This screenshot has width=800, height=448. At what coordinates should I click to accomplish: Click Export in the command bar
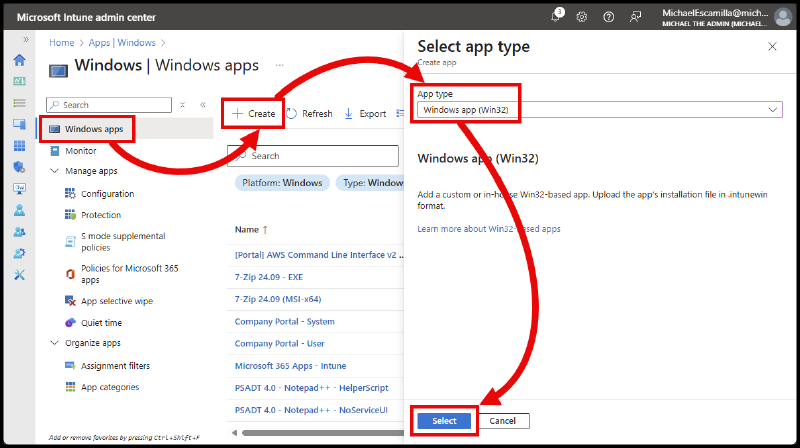(365, 114)
